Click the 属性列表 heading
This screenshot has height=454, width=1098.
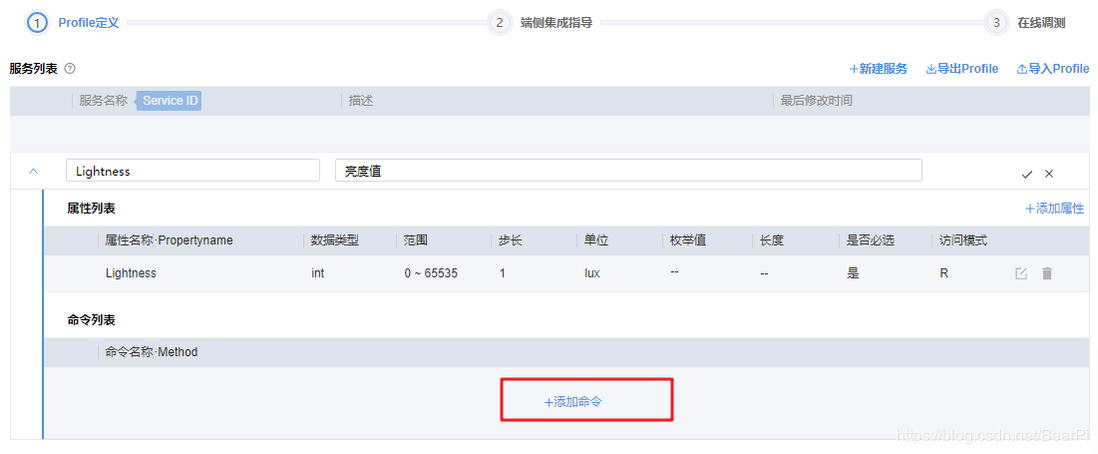[91, 209]
